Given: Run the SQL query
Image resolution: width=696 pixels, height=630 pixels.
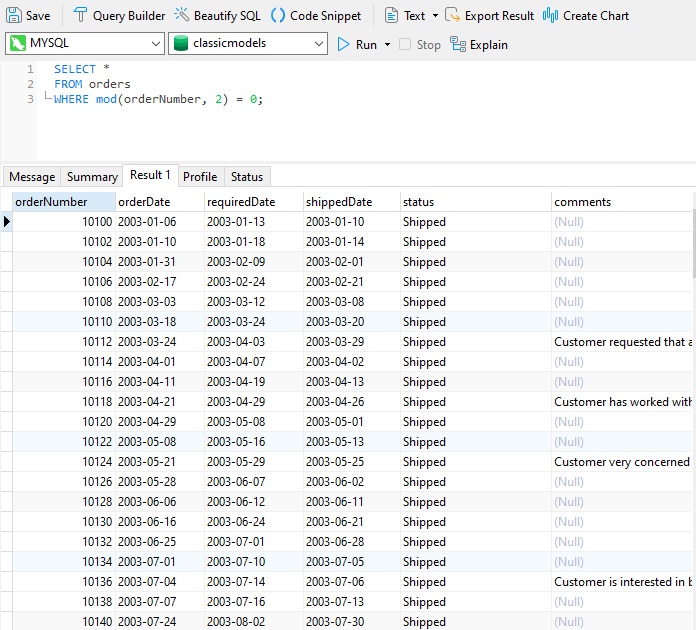Looking at the screenshot, I should pyautogui.click(x=357, y=44).
